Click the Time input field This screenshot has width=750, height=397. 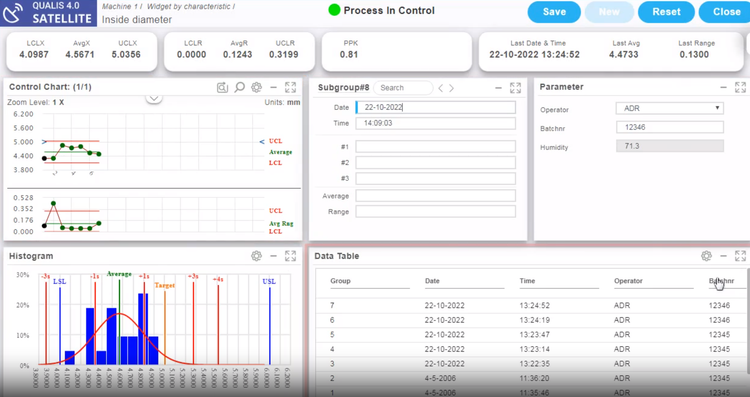[436, 123]
